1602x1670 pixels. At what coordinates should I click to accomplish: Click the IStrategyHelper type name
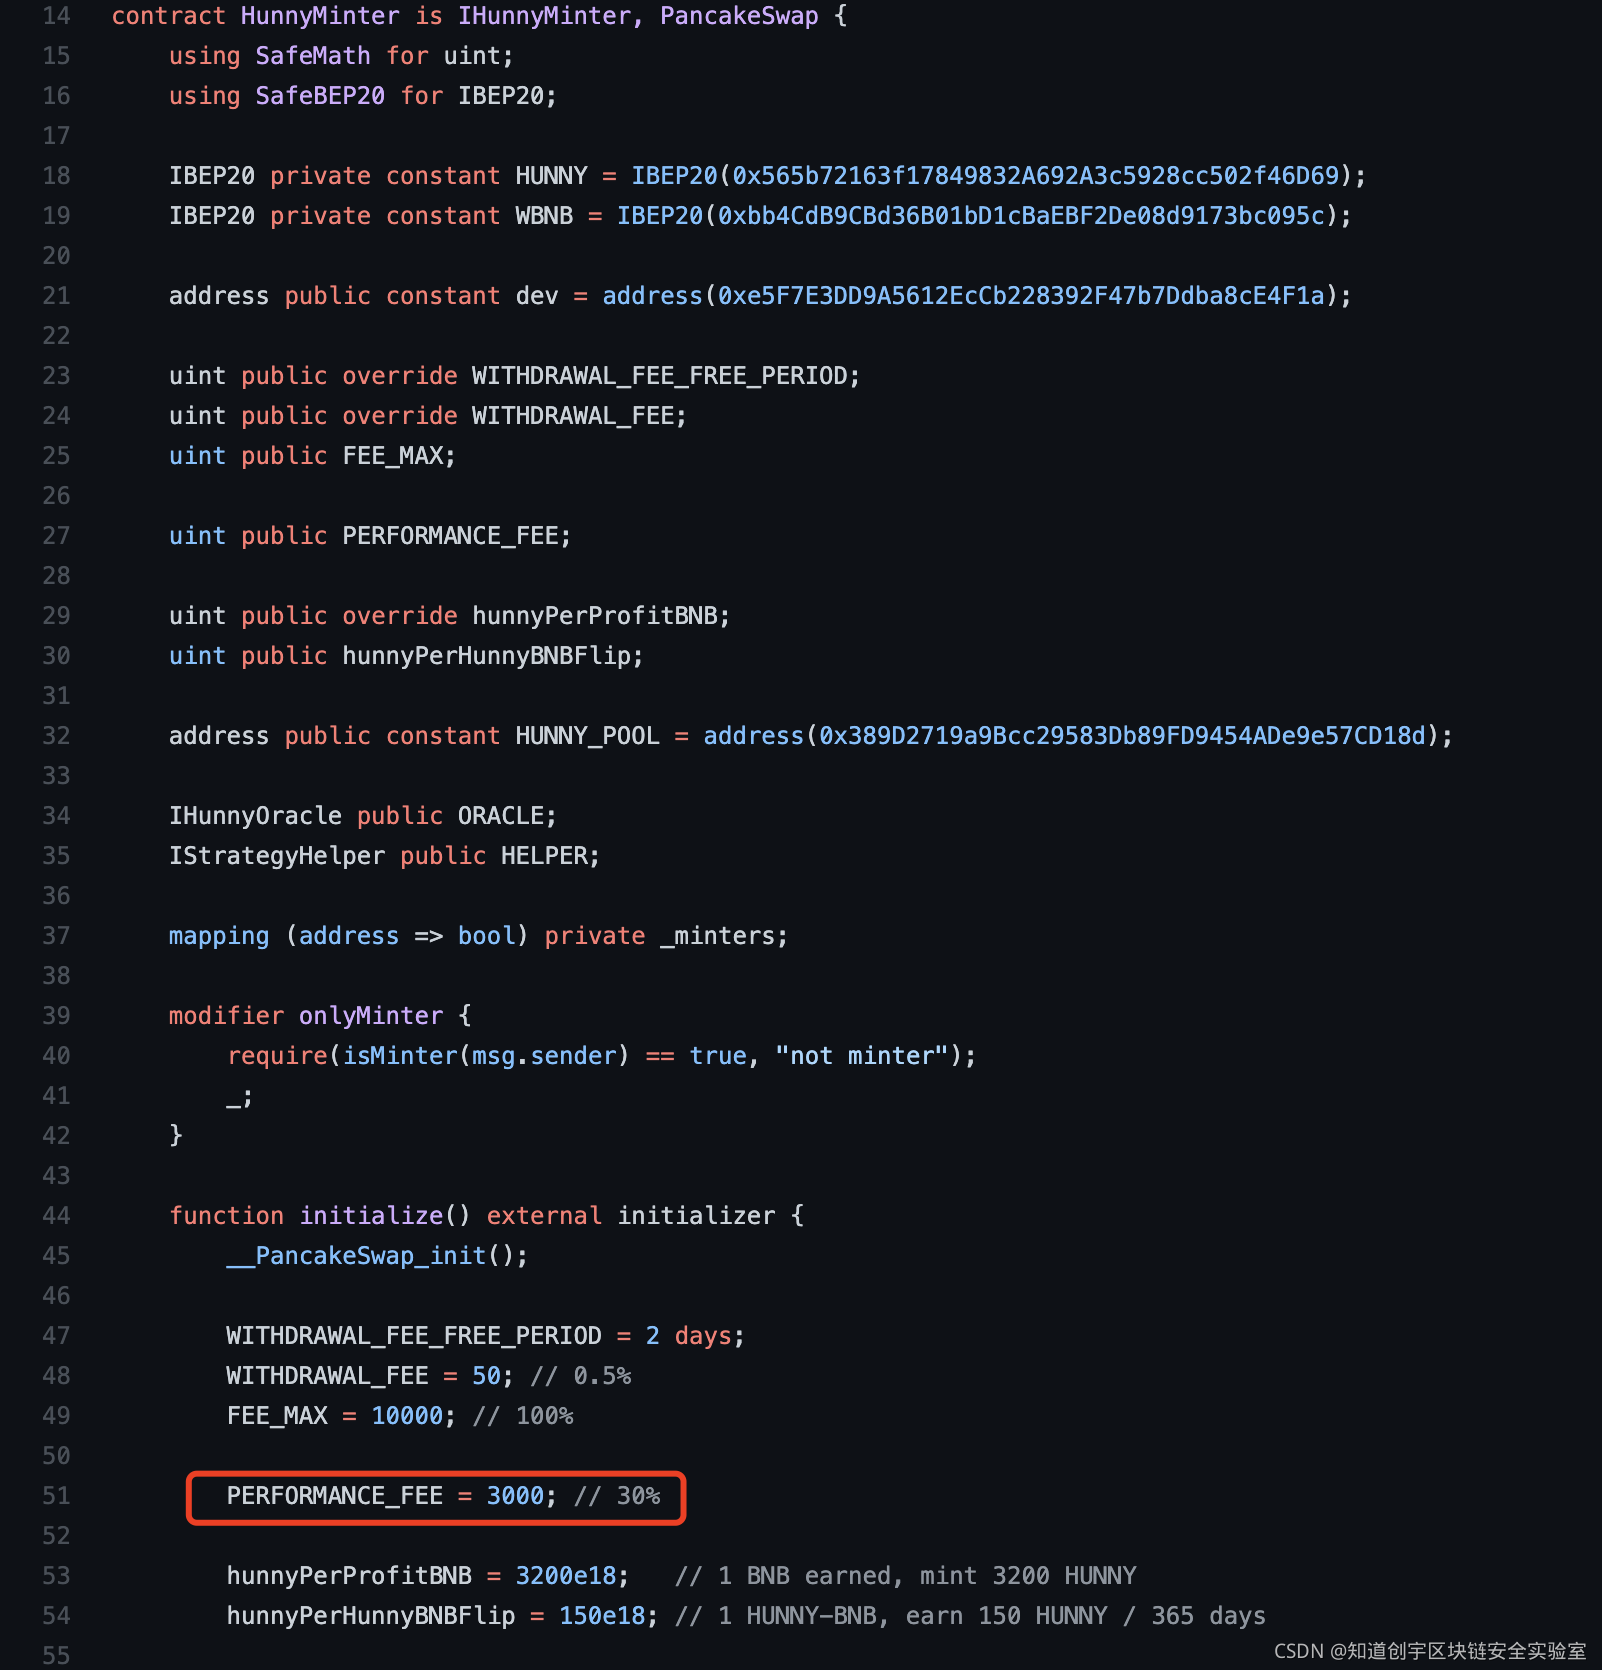[x=277, y=856]
